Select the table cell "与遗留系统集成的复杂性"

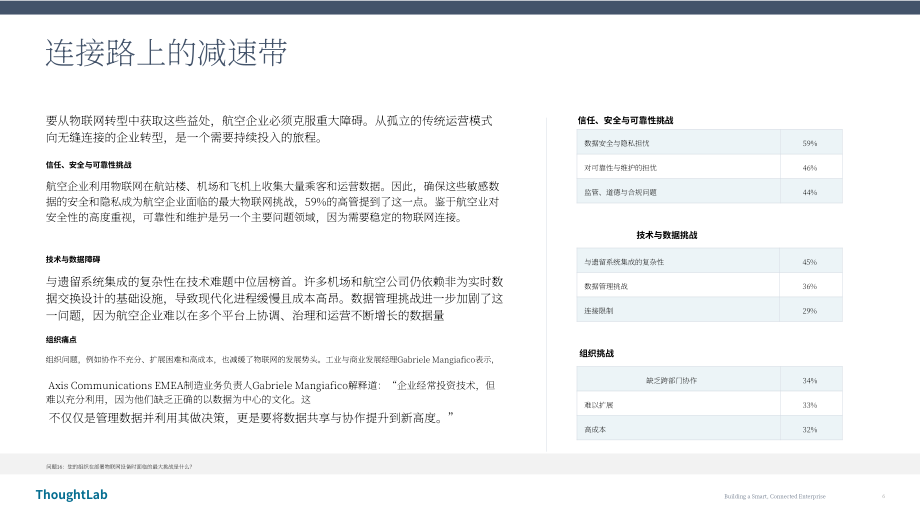tap(678, 261)
